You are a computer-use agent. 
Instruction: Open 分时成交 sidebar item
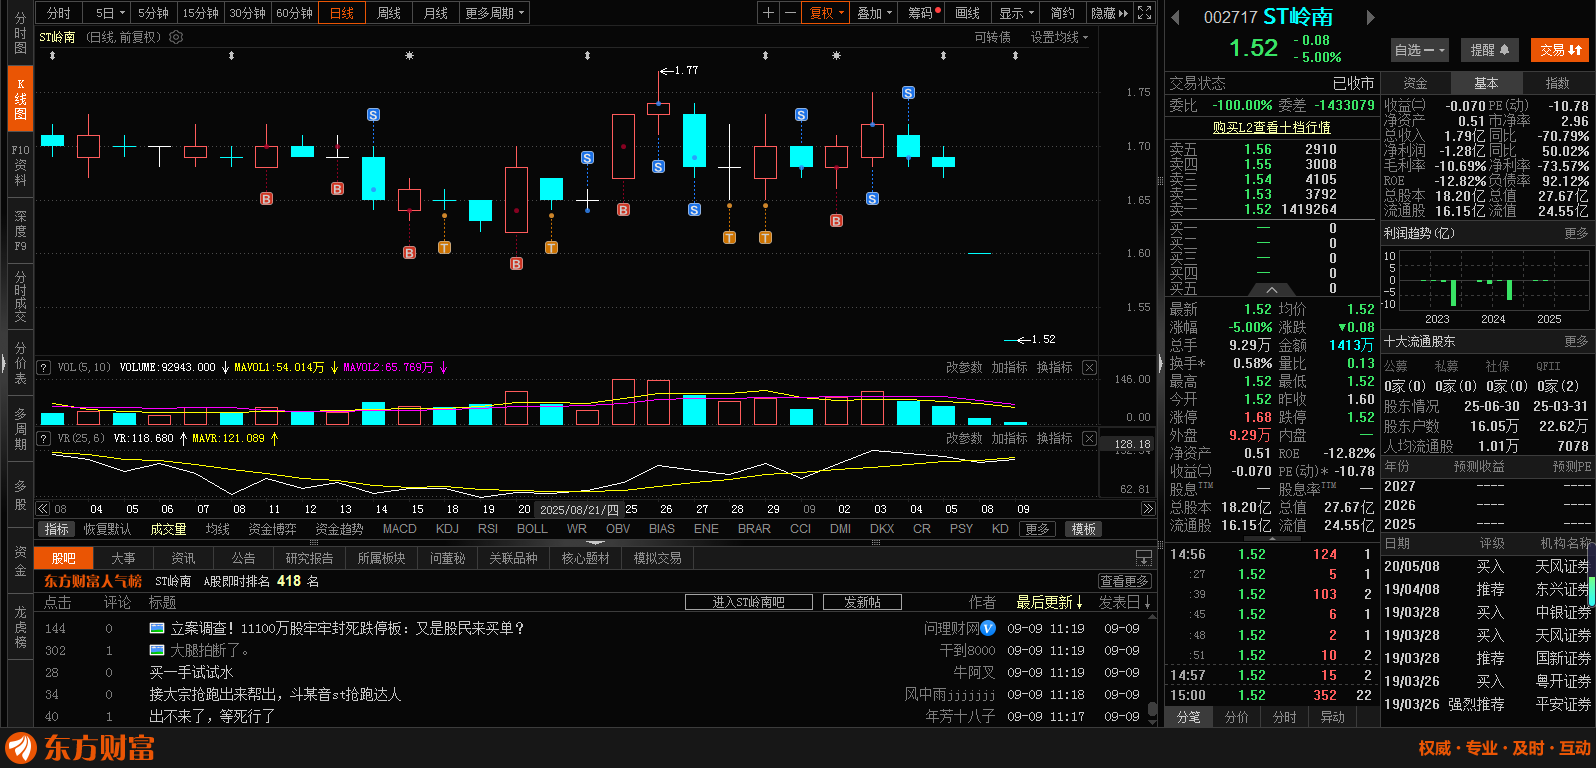point(20,297)
